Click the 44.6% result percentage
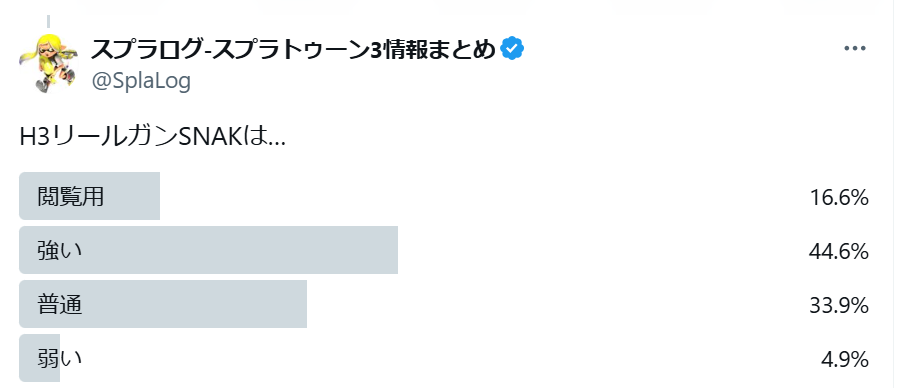The image size is (897, 388). (839, 252)
